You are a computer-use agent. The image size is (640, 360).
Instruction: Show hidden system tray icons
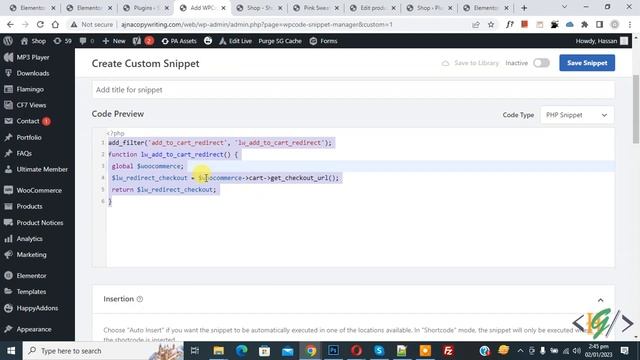click(x=520, y=351)
